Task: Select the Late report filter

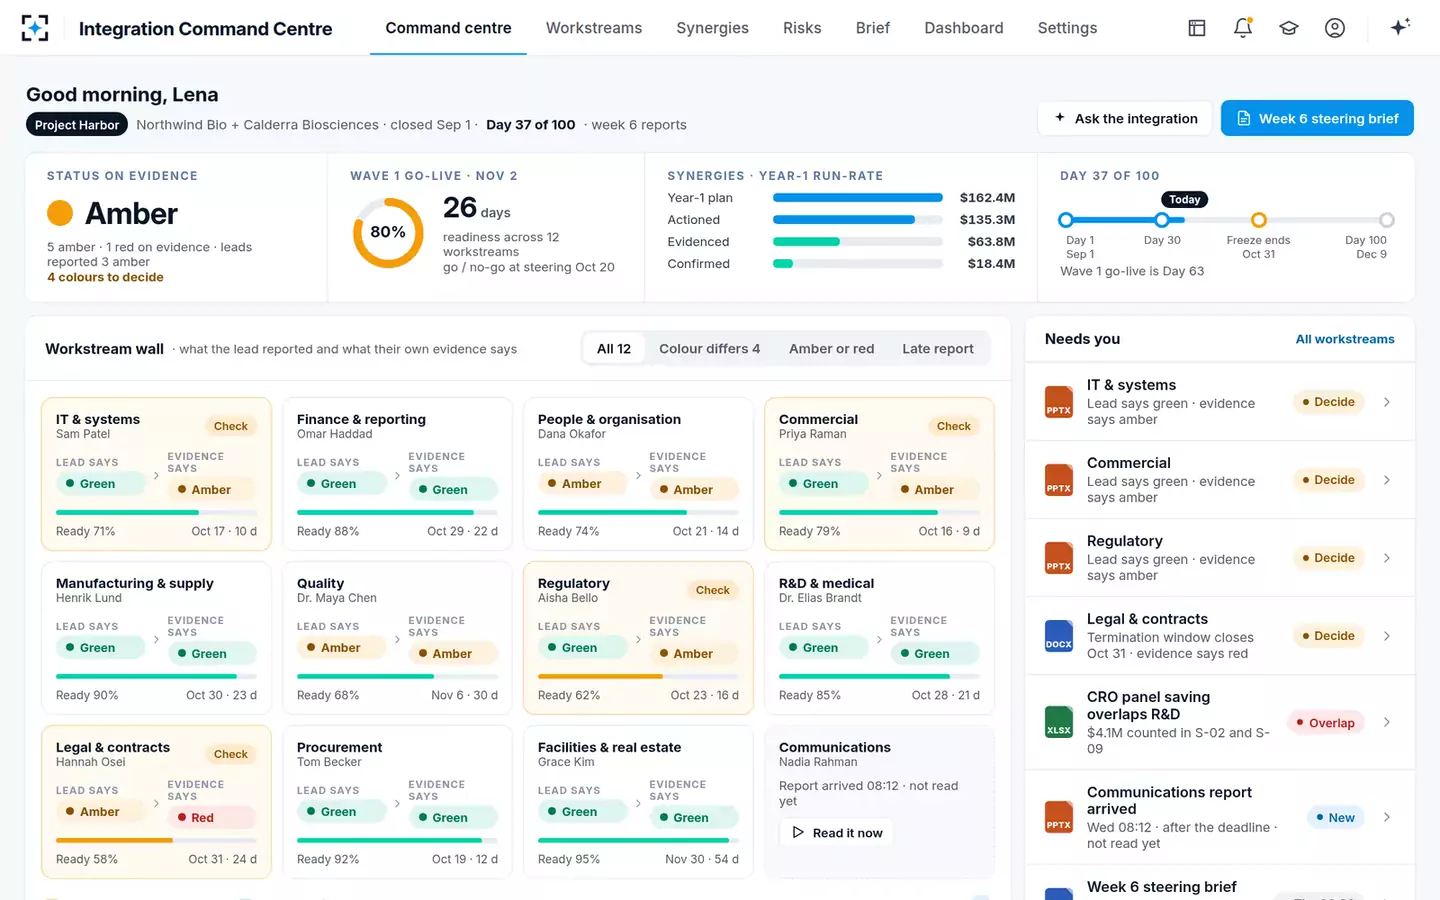Action: click(937, 349)
